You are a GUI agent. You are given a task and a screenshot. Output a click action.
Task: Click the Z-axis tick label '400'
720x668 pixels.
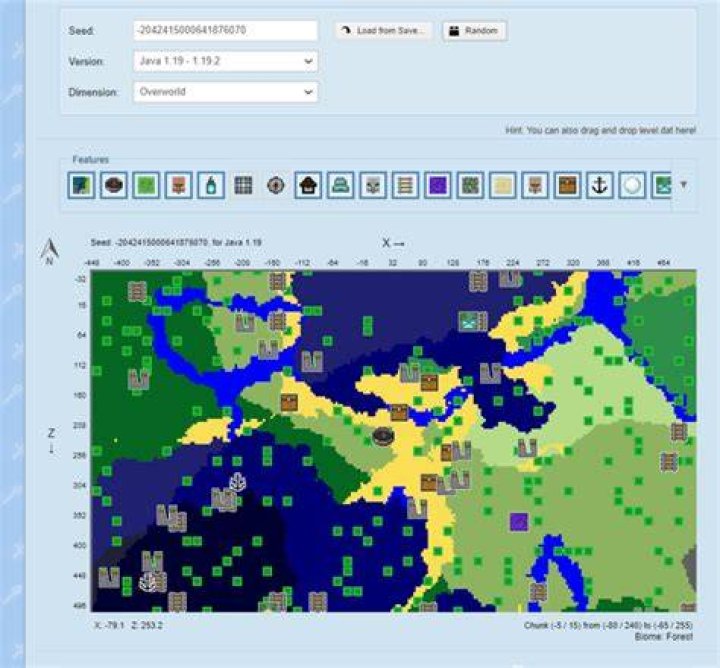pos(80,545)
